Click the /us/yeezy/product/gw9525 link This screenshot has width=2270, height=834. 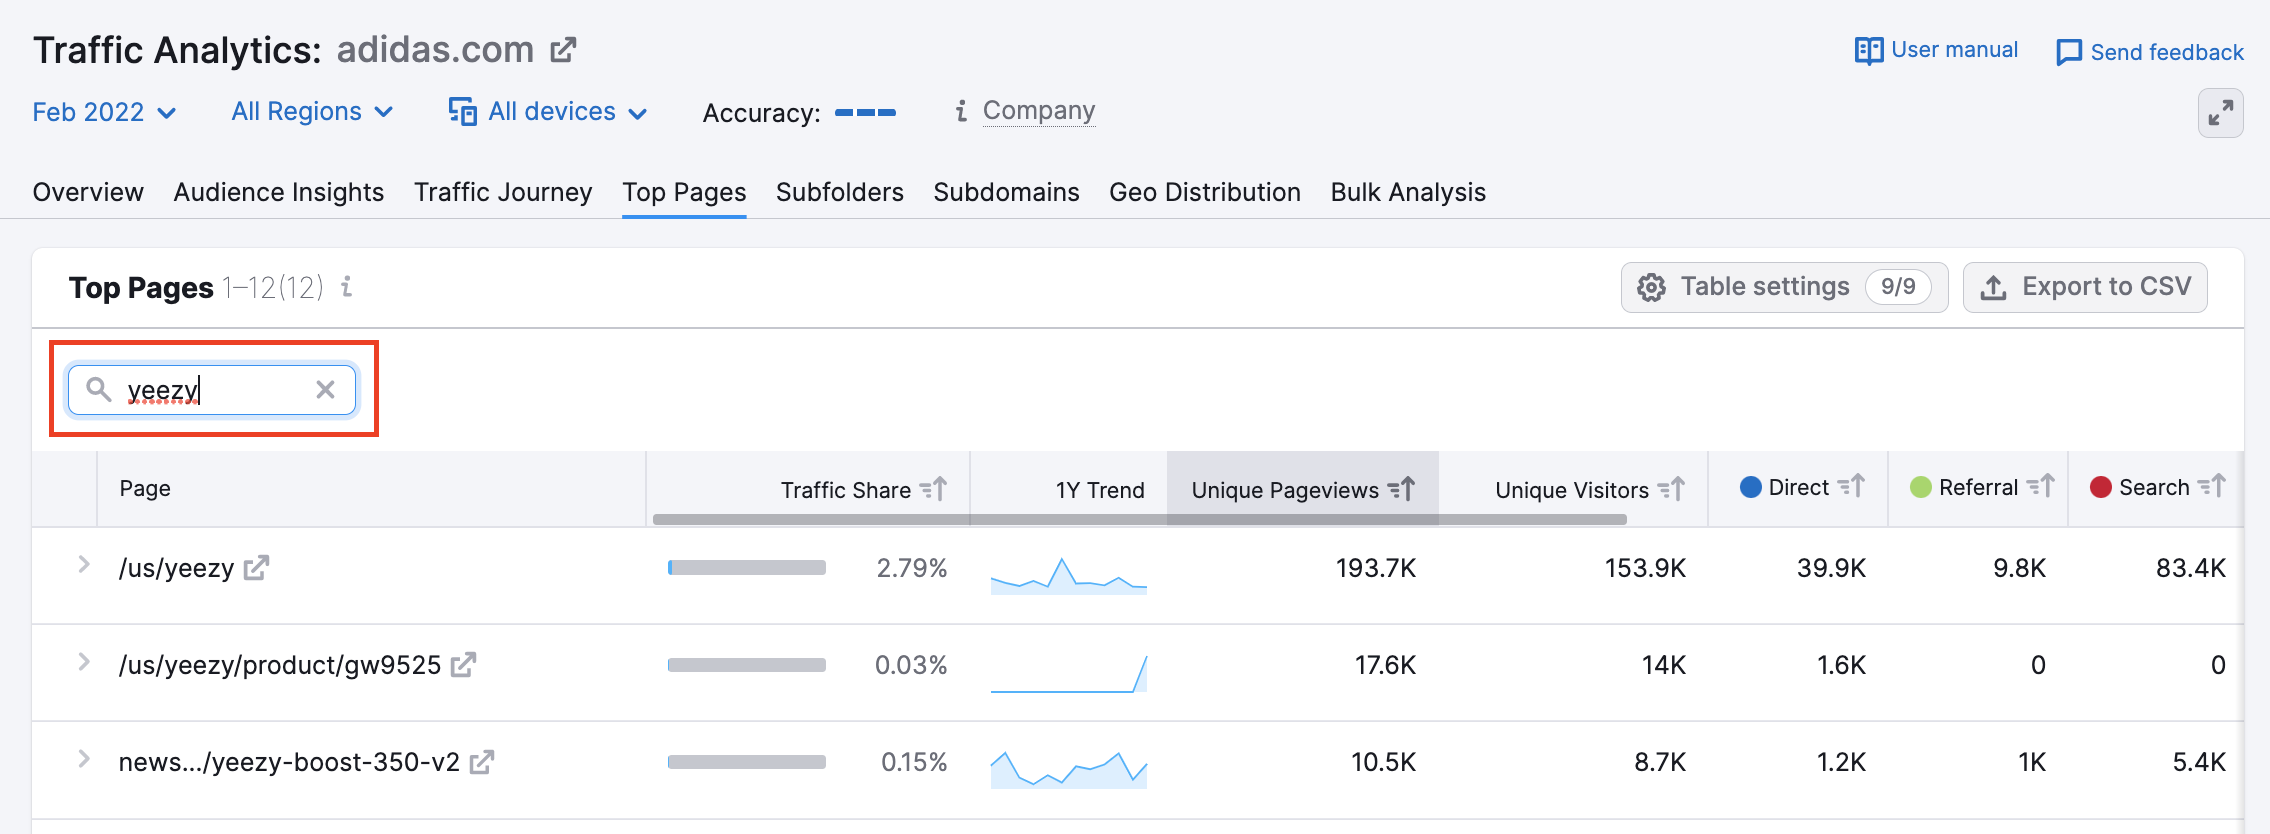[x=280, y=665]
